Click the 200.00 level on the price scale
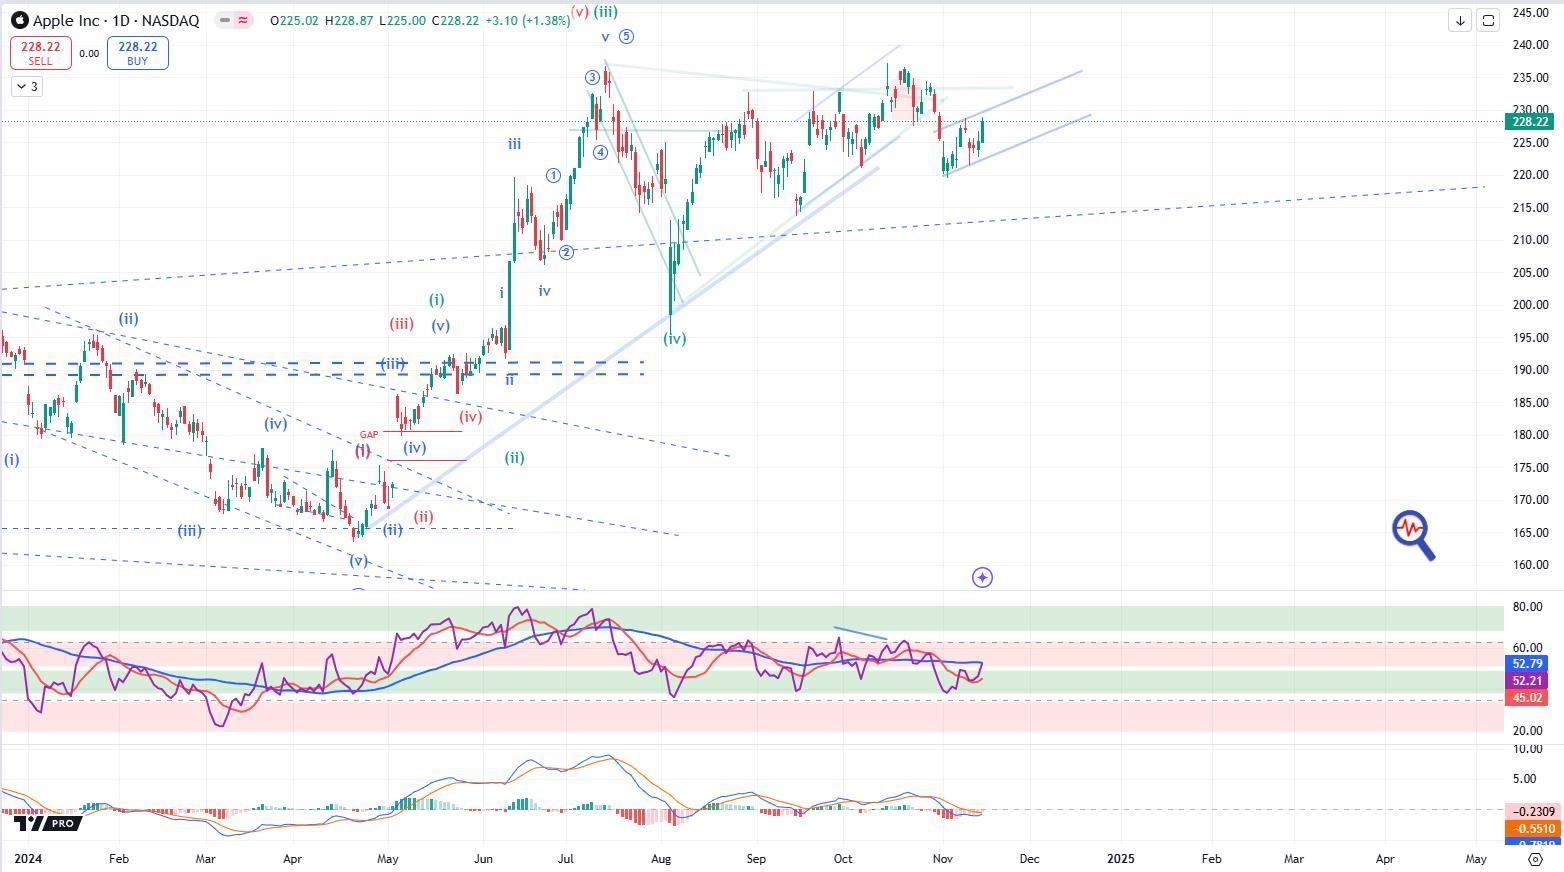 [1531, 305]
